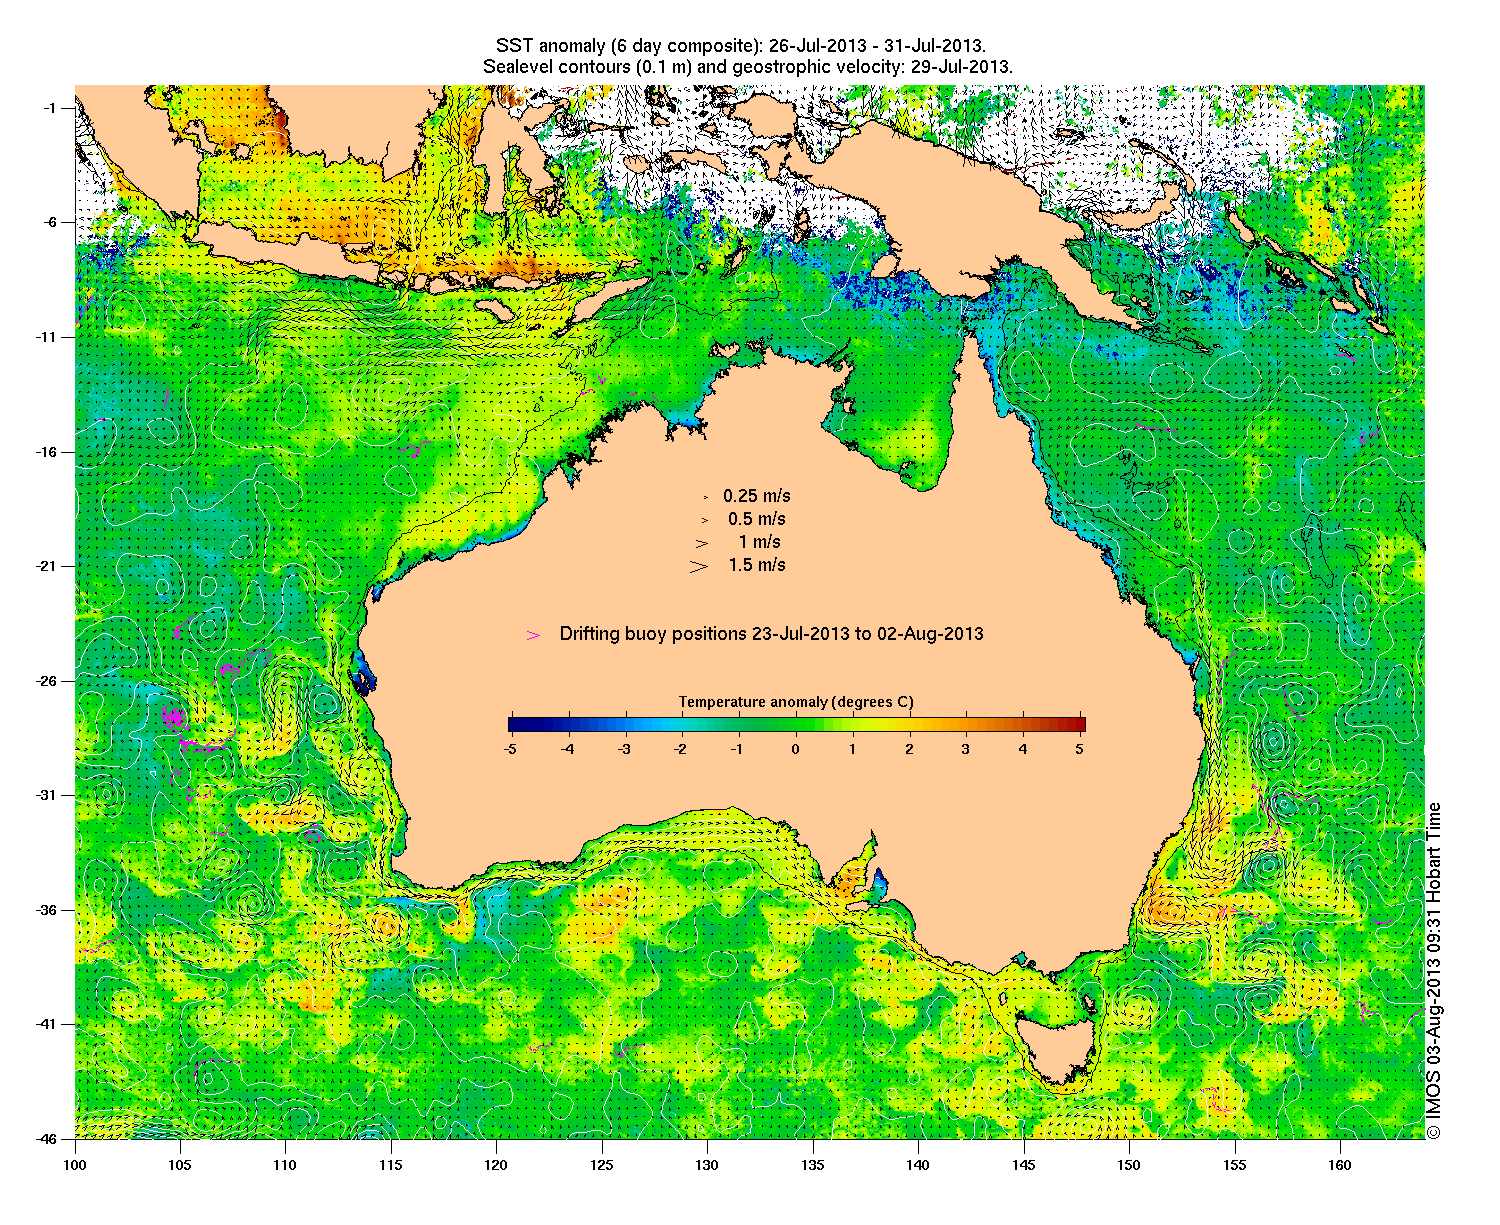Viewport: 1500px width, 1225px height.
Task: Click the Sealevel contours subtitle line
Action: 748,67
